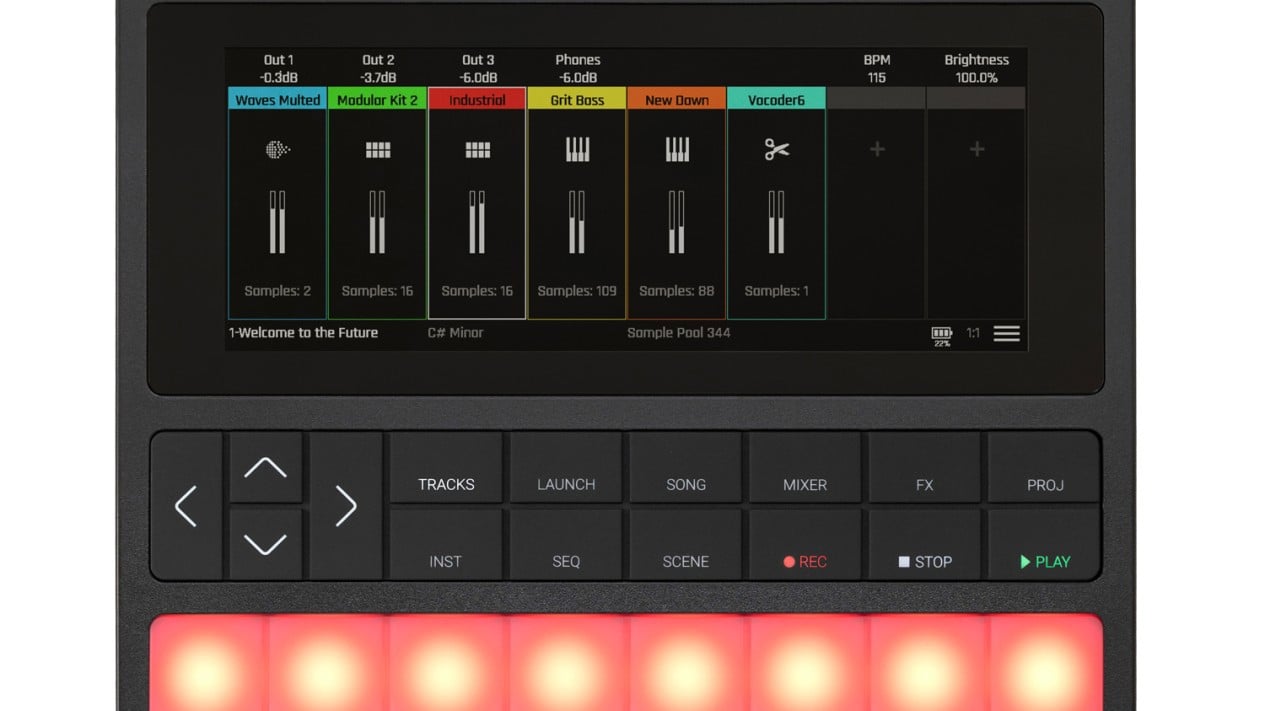This screenshot has width=1265, height=711.
Task: Tap the keyboard icon in New Down track
Action: [x=677, y=150]
